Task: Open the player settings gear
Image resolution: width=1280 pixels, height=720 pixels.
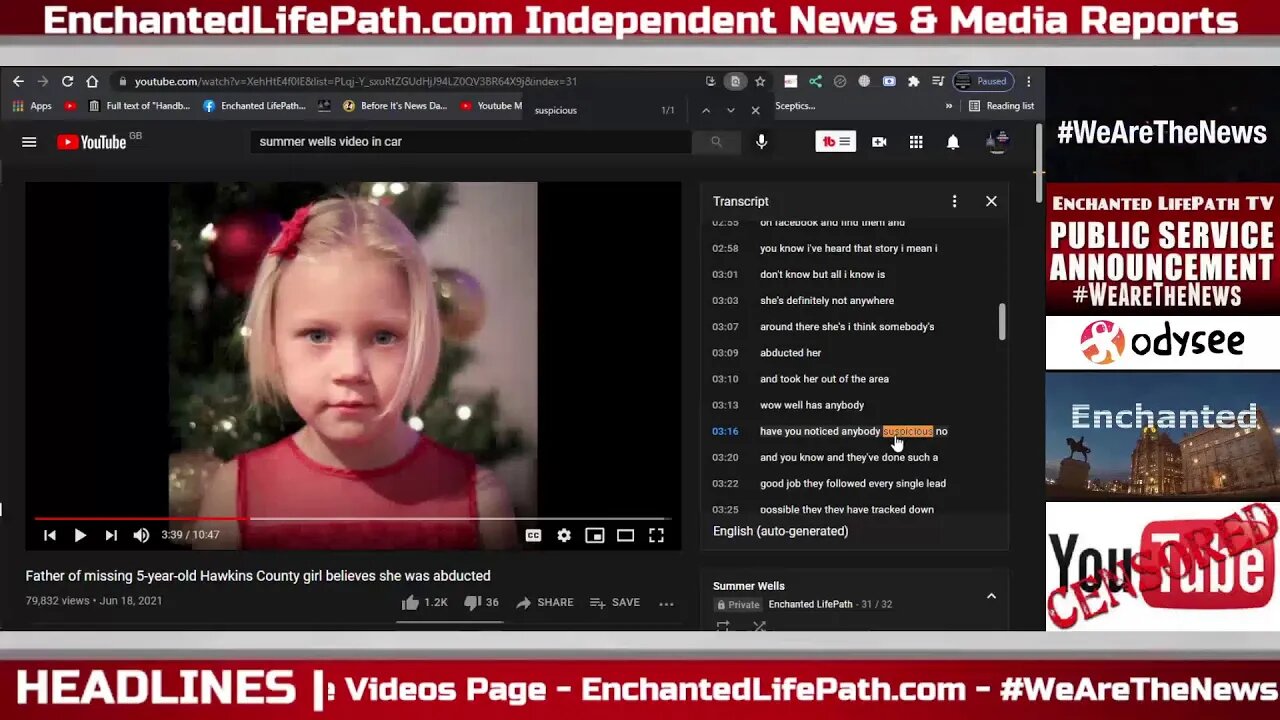Action: 564,535
